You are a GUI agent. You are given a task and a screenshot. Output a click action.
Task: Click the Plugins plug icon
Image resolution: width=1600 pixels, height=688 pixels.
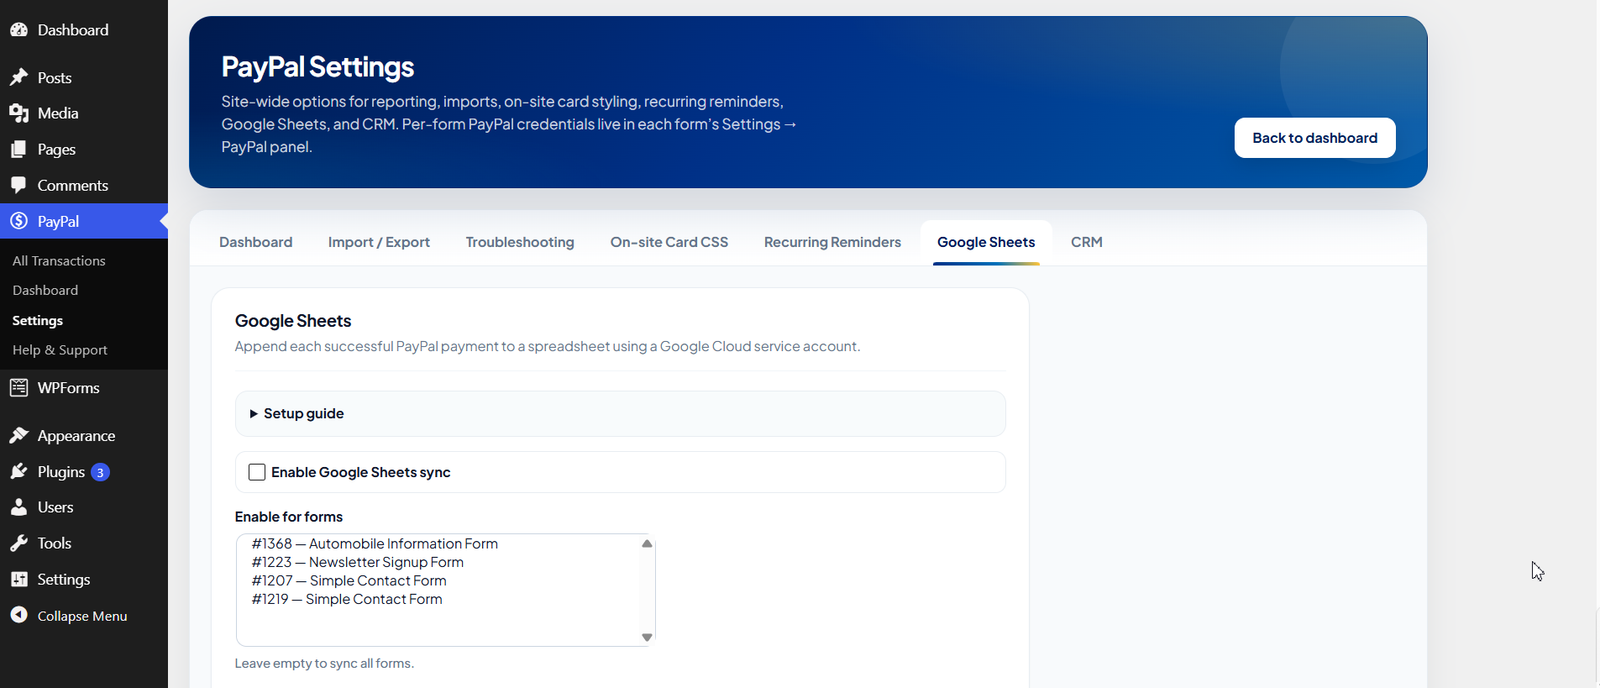click(x=19, y=471)
